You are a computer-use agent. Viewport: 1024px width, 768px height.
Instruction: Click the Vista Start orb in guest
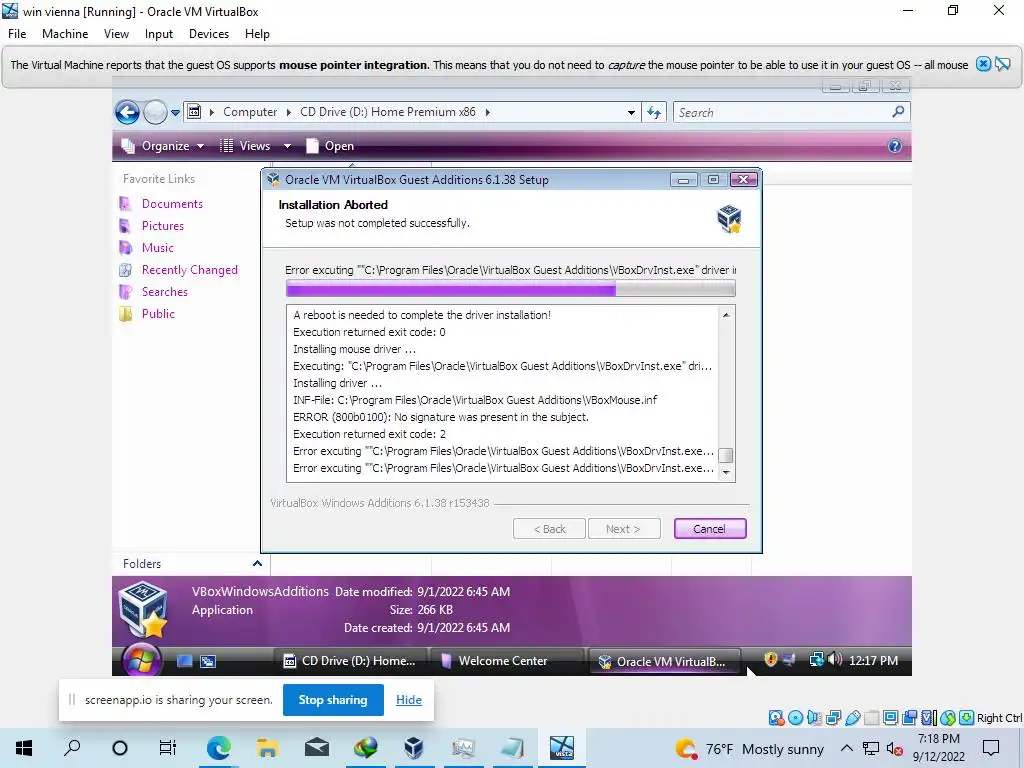(x=140, y=660)
